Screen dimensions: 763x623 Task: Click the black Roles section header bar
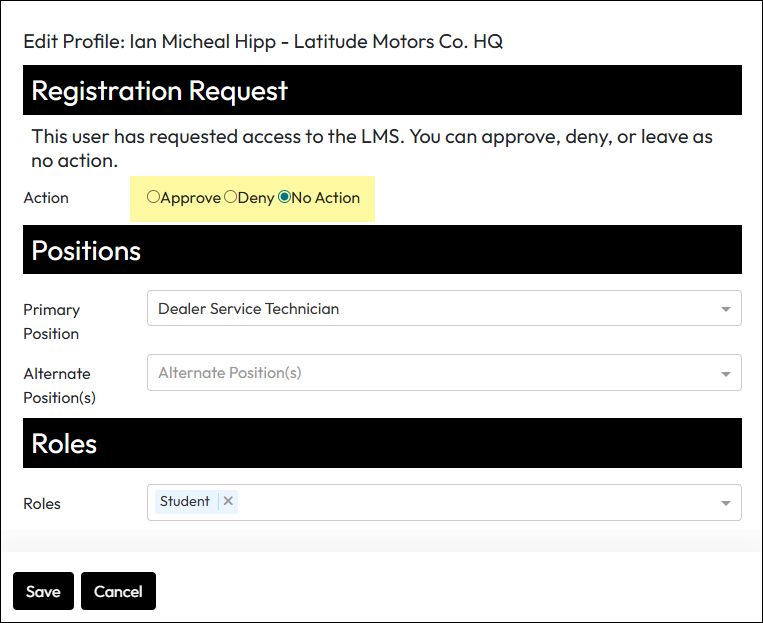(x=382, y=443)
